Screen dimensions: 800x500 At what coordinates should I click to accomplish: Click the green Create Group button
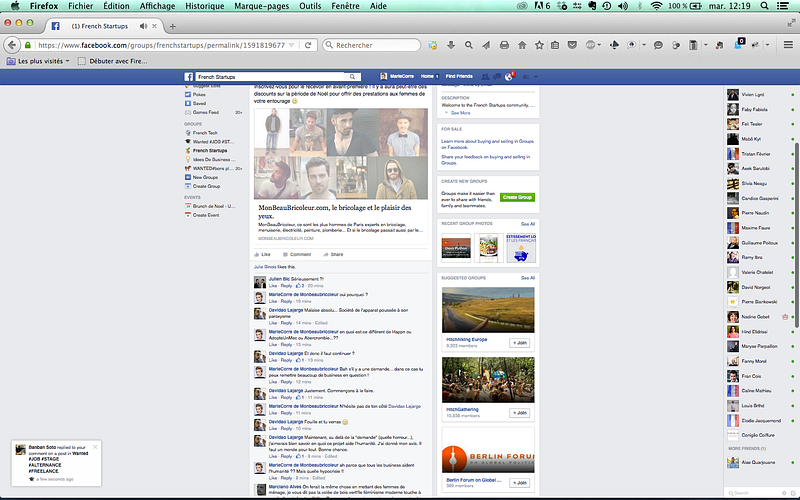[x=517, y=197]
